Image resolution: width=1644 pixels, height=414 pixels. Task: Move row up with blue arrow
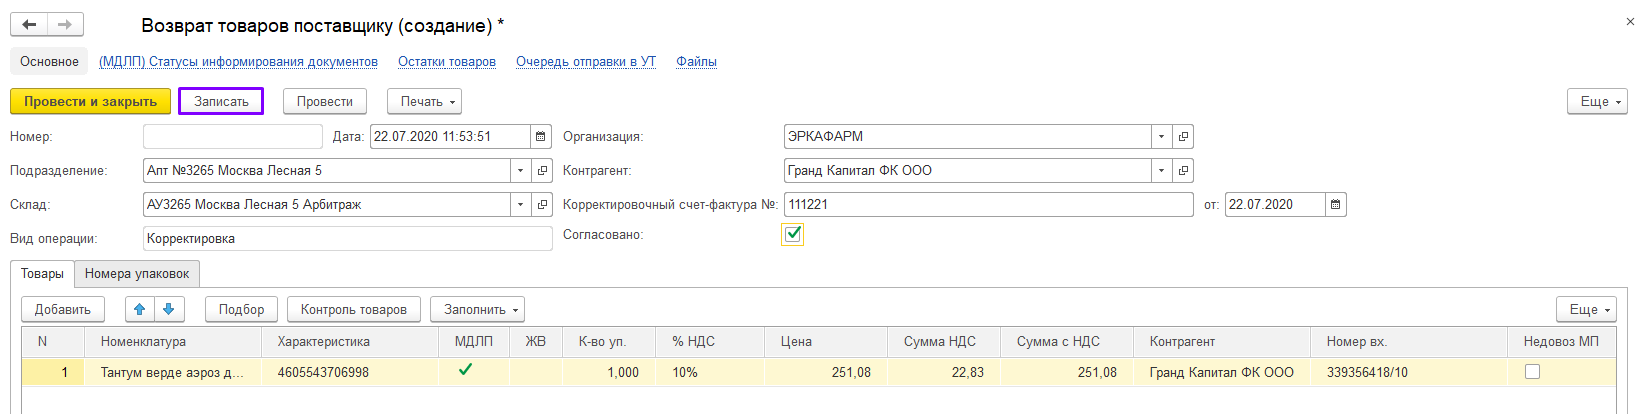tap(140, 310)
